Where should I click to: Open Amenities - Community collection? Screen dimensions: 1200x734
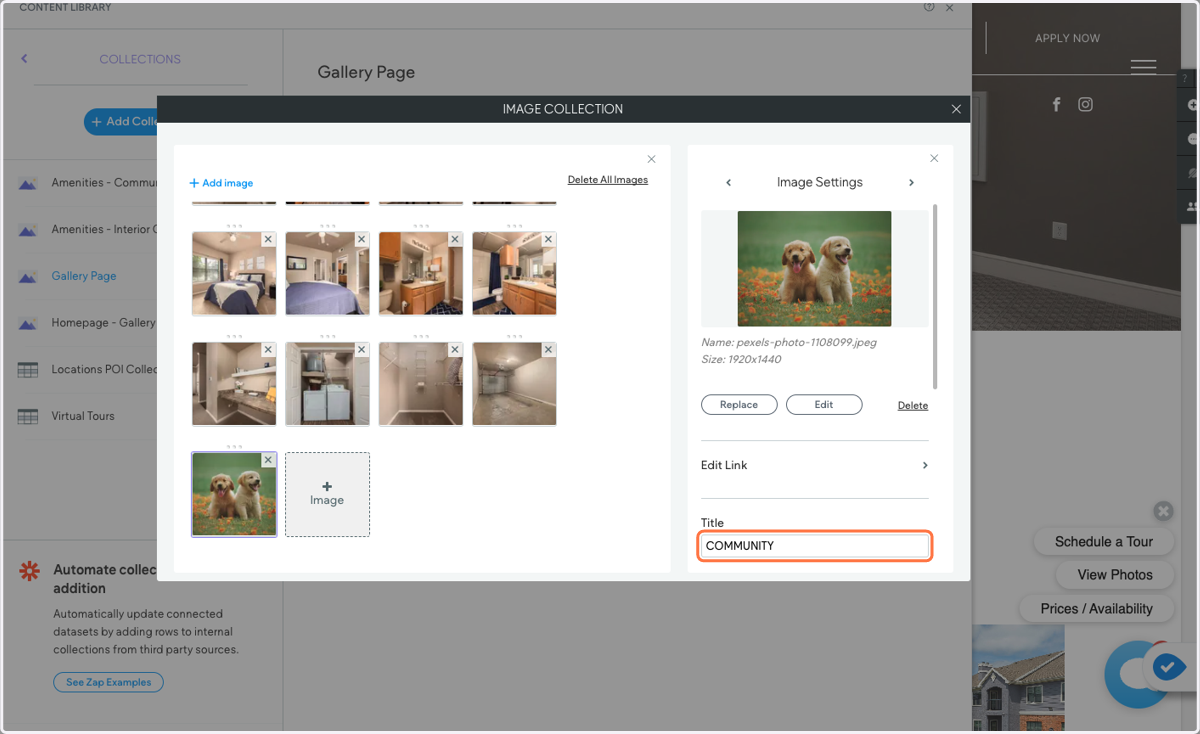pos(104,183)
